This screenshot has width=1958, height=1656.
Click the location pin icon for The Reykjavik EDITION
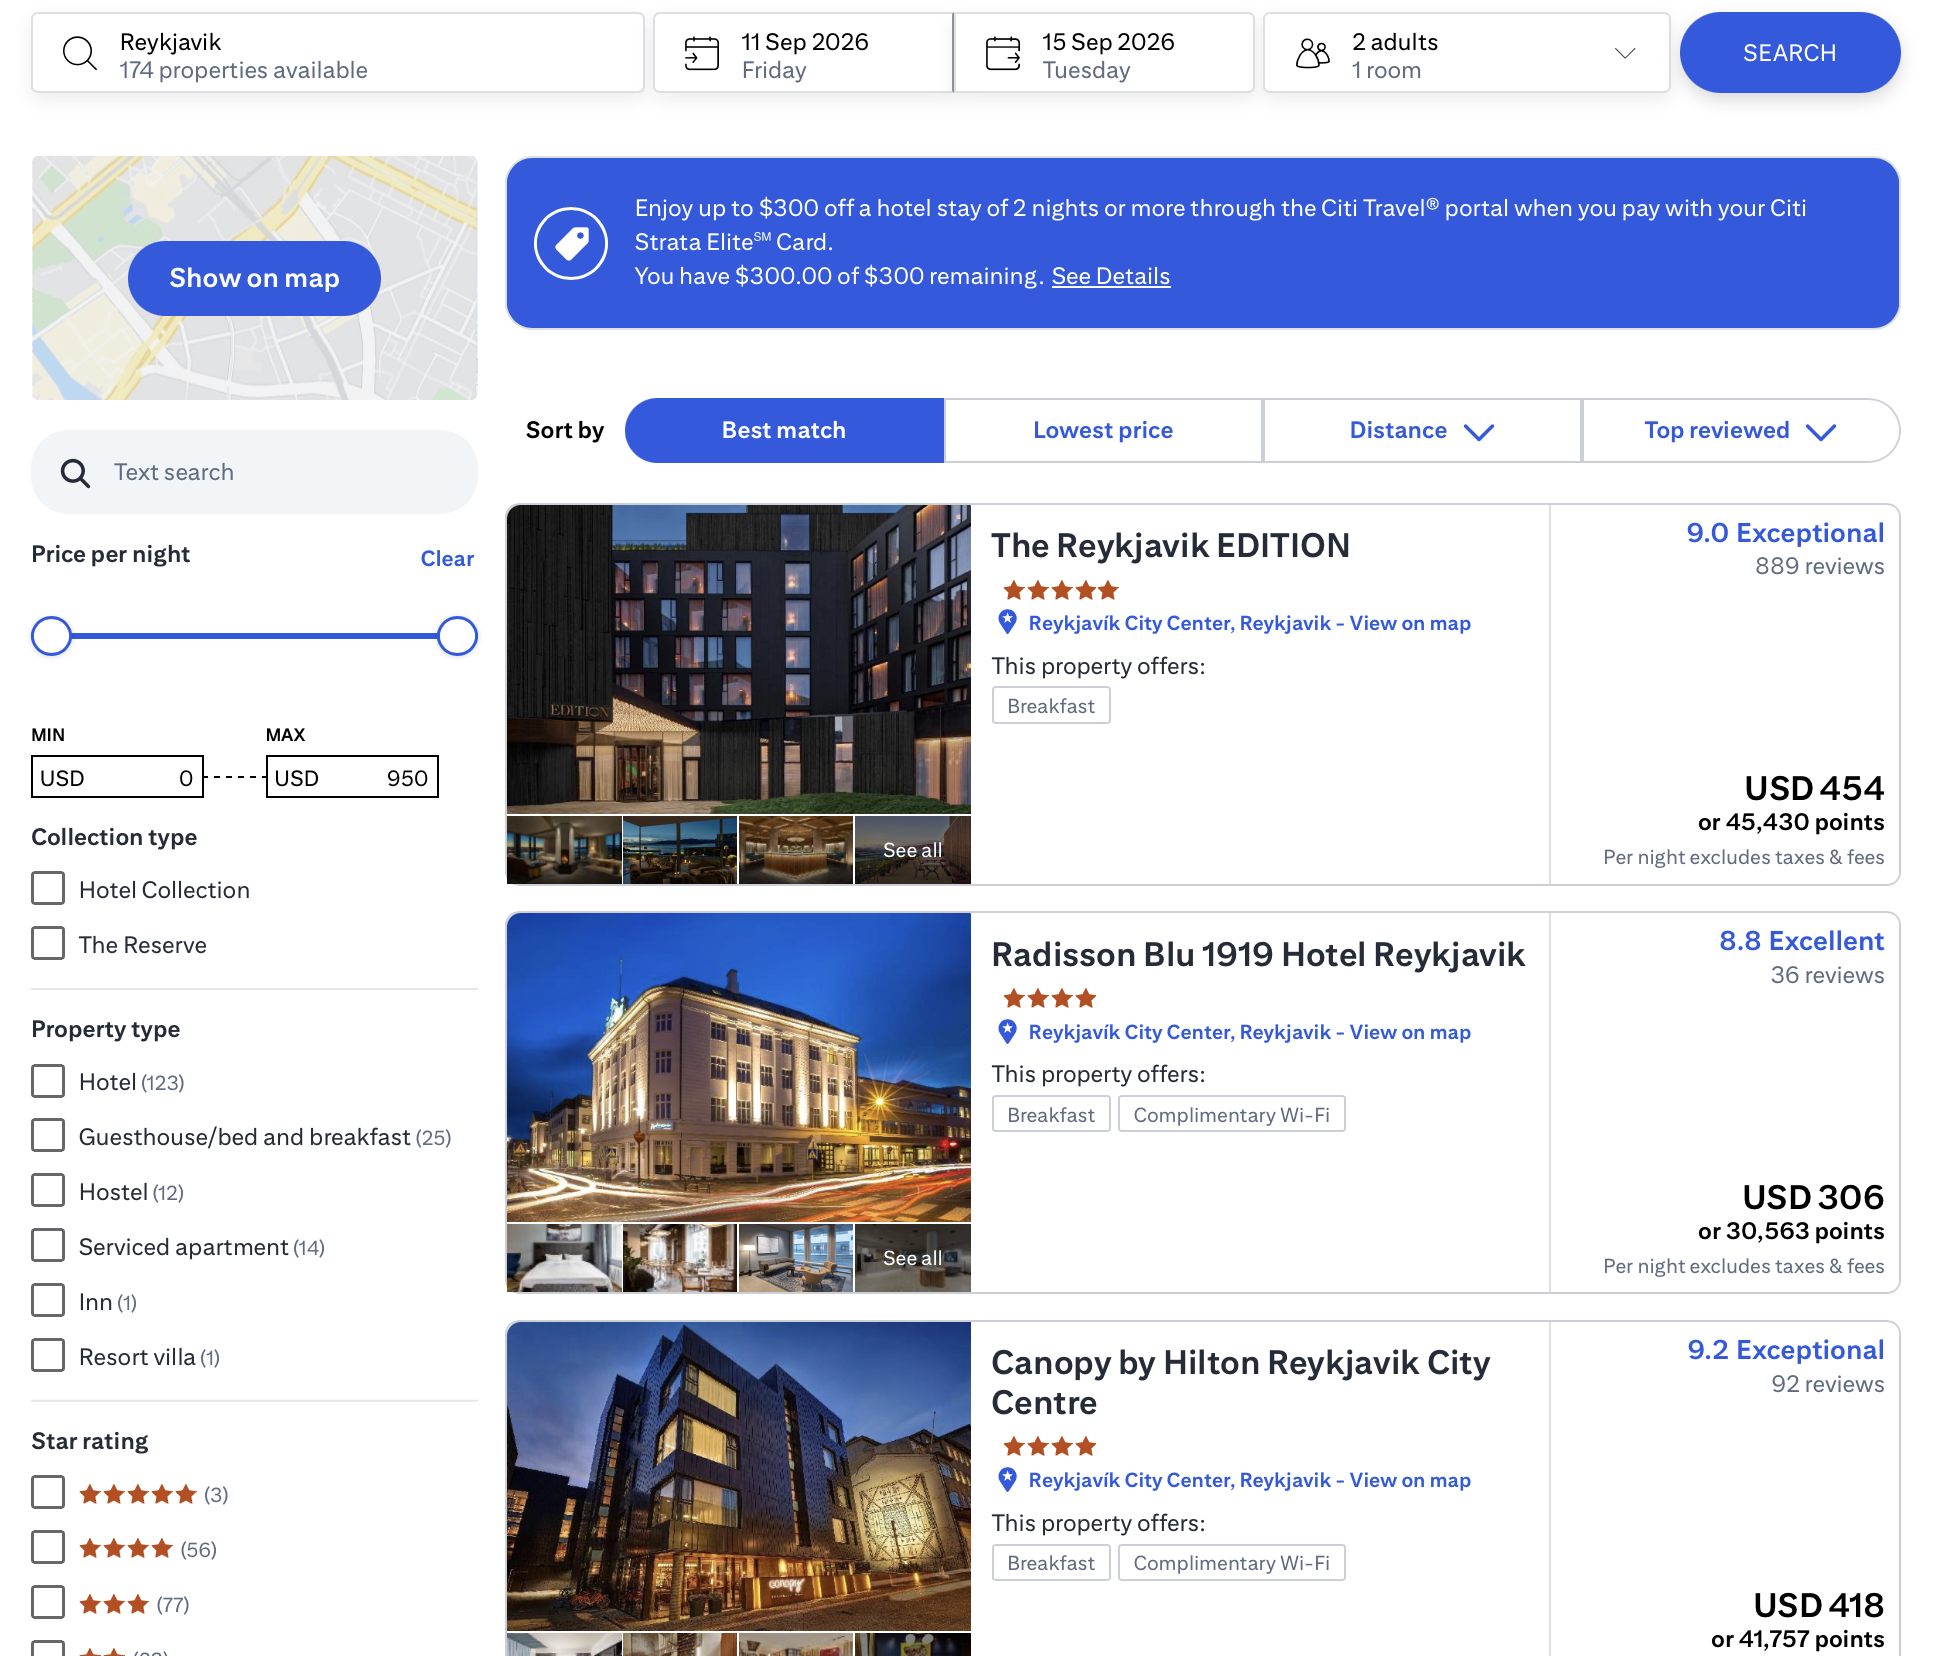coord(1008,622)
